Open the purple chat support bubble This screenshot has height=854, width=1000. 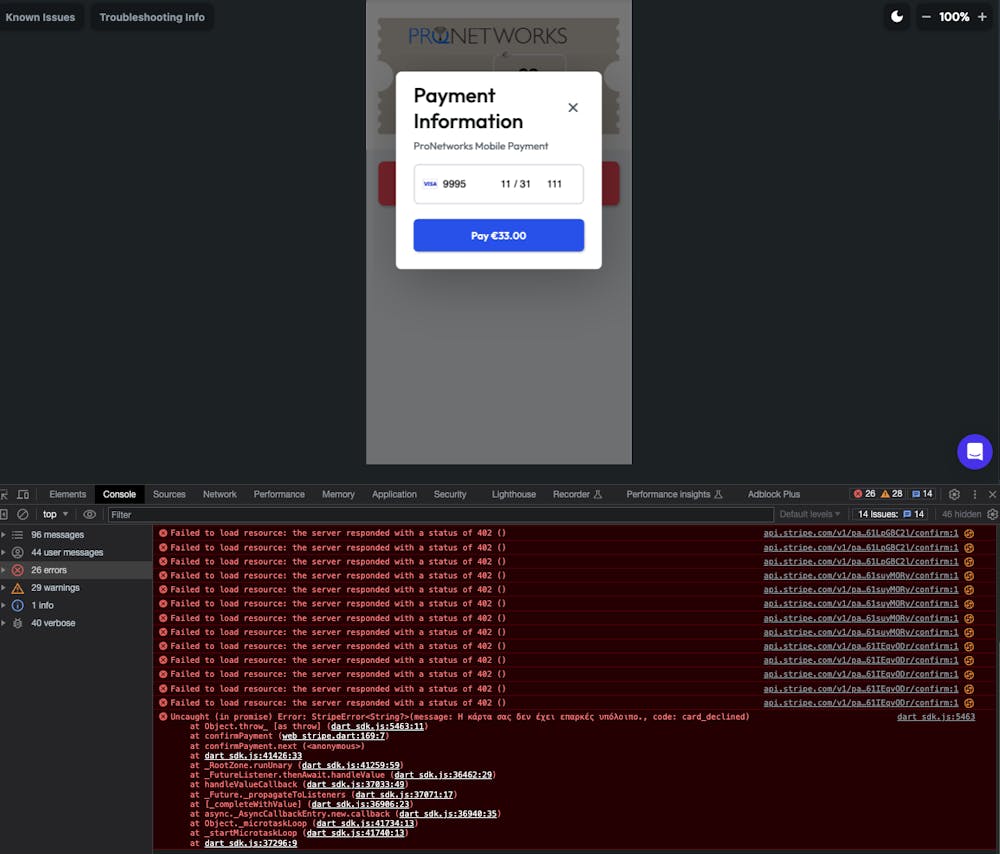[974, 452]
